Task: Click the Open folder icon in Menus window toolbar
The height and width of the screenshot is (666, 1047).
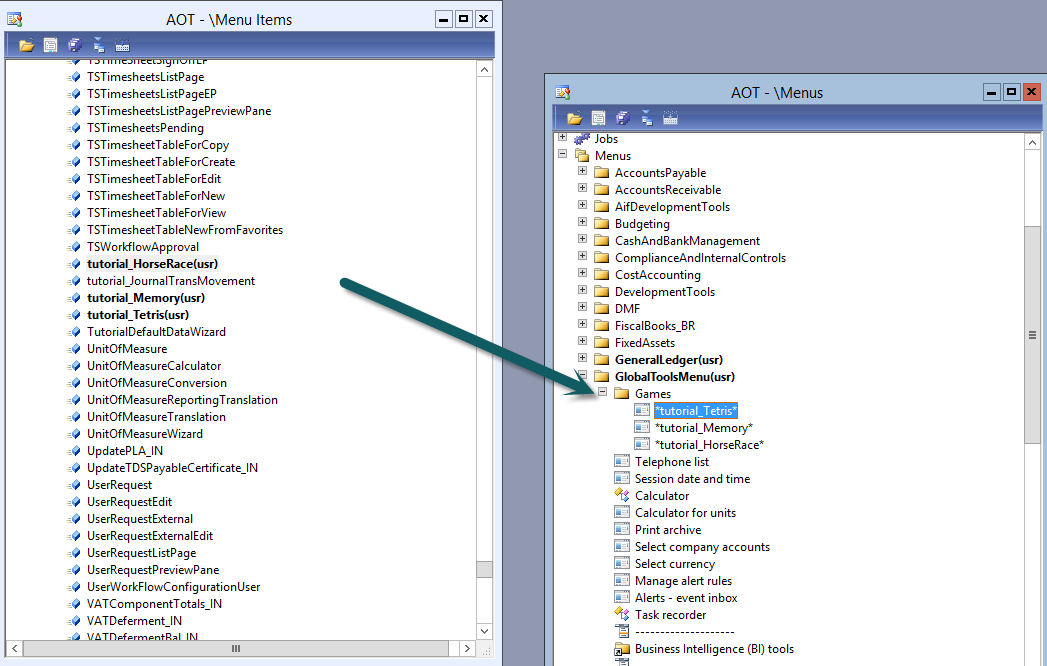Action: [574, 118]
